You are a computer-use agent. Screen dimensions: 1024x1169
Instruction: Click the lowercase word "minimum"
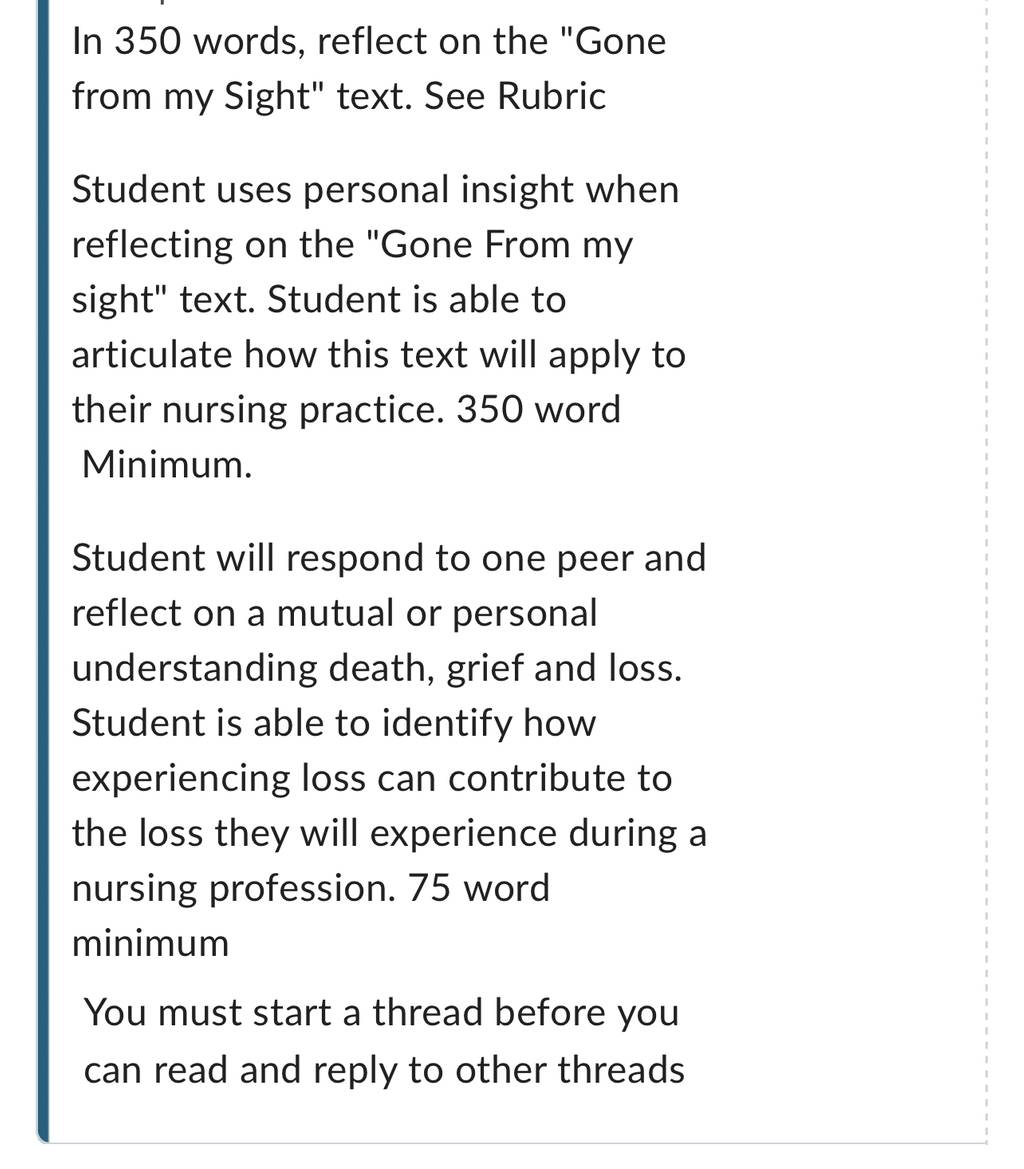click(x=151, y=943)
